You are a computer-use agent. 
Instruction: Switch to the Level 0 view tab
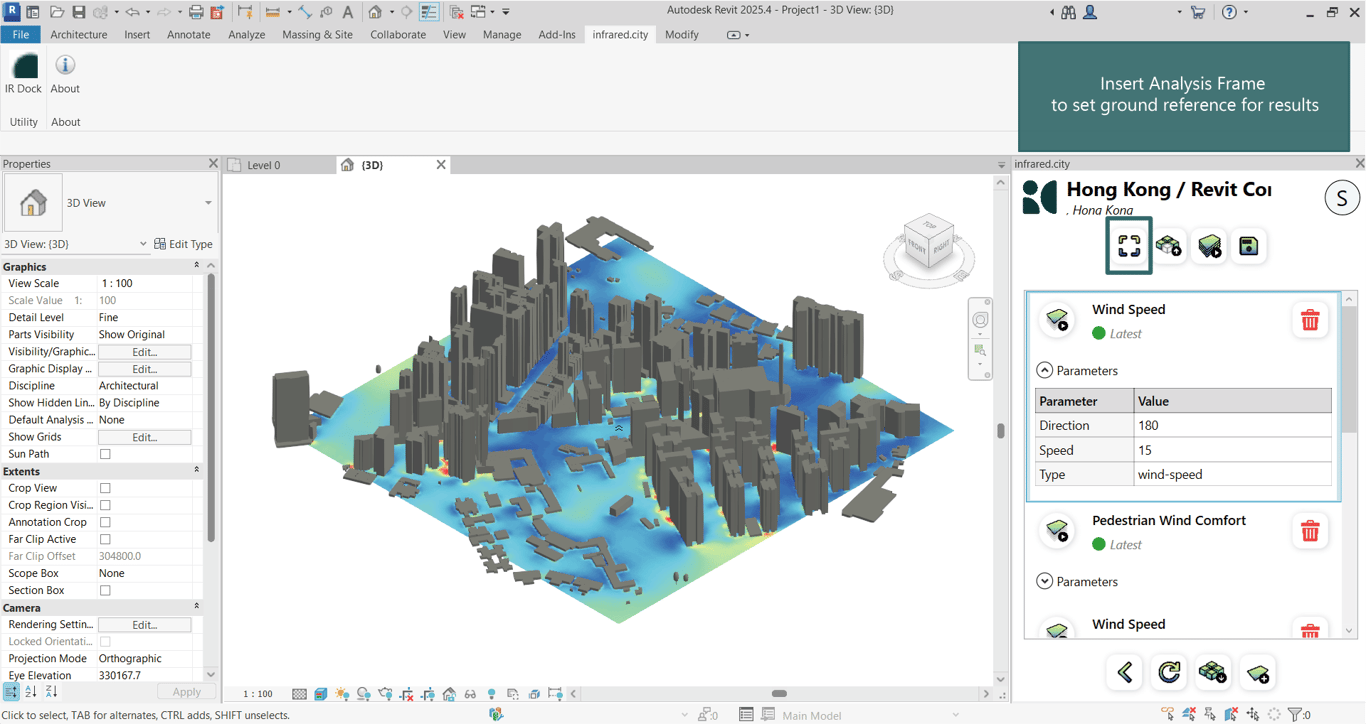(264, 165)
